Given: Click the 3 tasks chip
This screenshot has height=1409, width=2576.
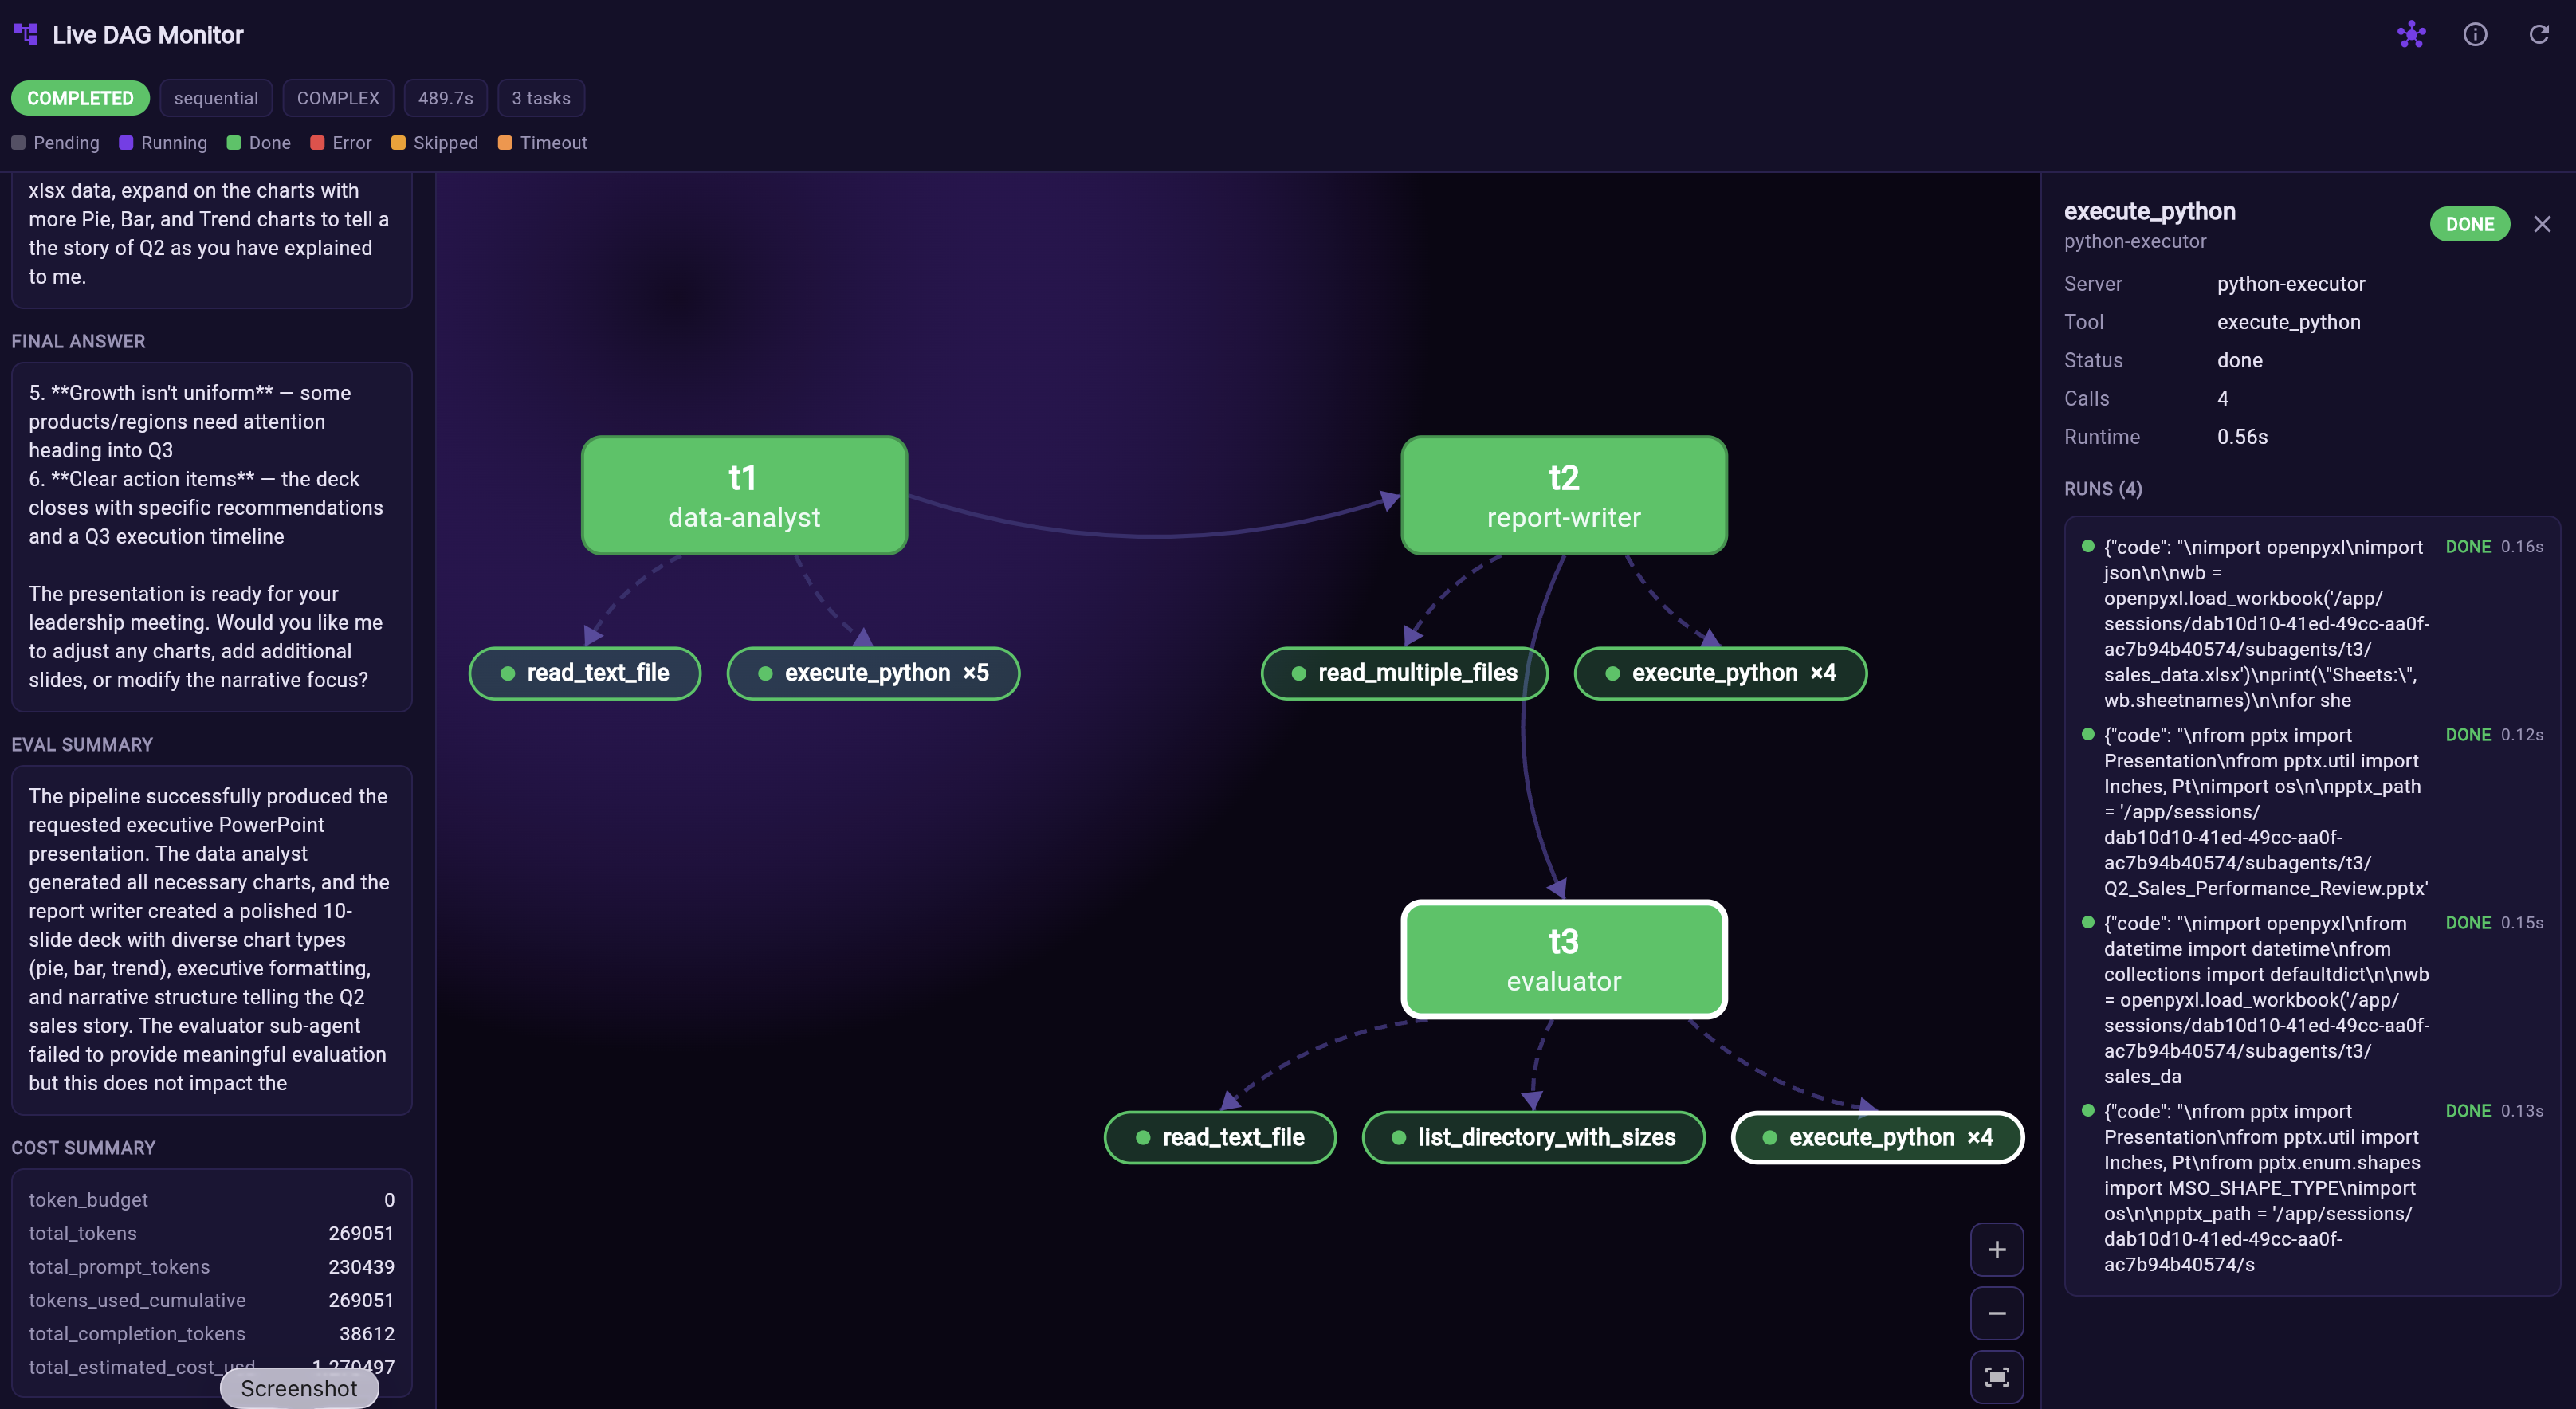Looking at the screenshot, I should pos(541,98).
